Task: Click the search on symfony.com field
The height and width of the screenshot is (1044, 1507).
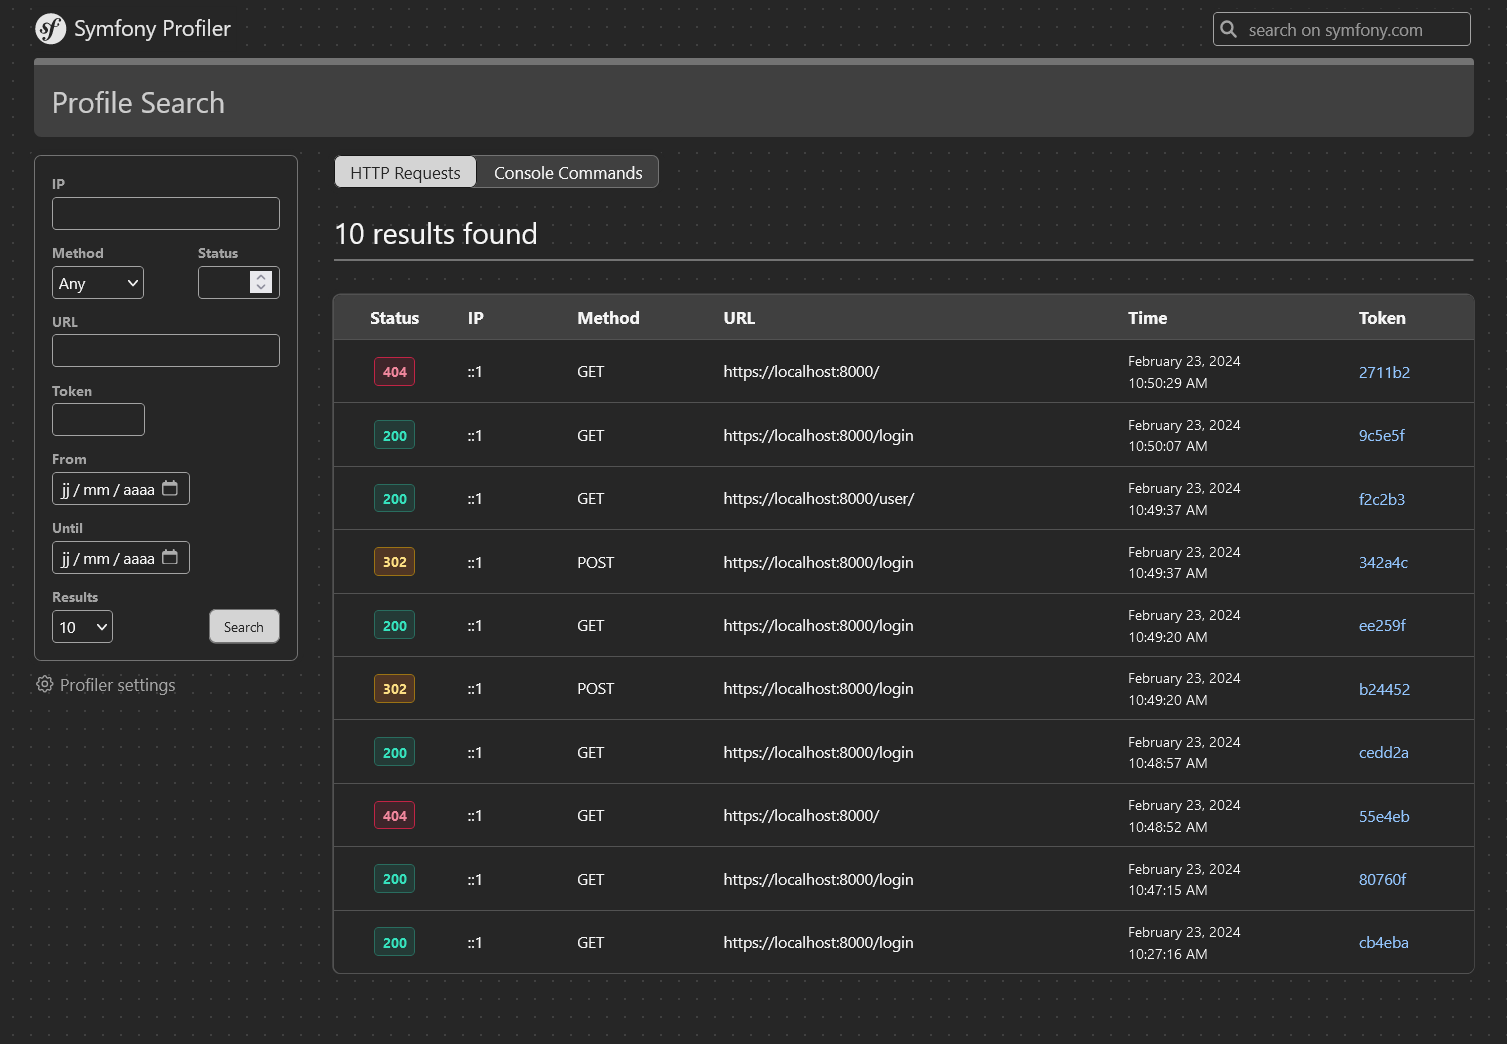Action: point(1340,29)
